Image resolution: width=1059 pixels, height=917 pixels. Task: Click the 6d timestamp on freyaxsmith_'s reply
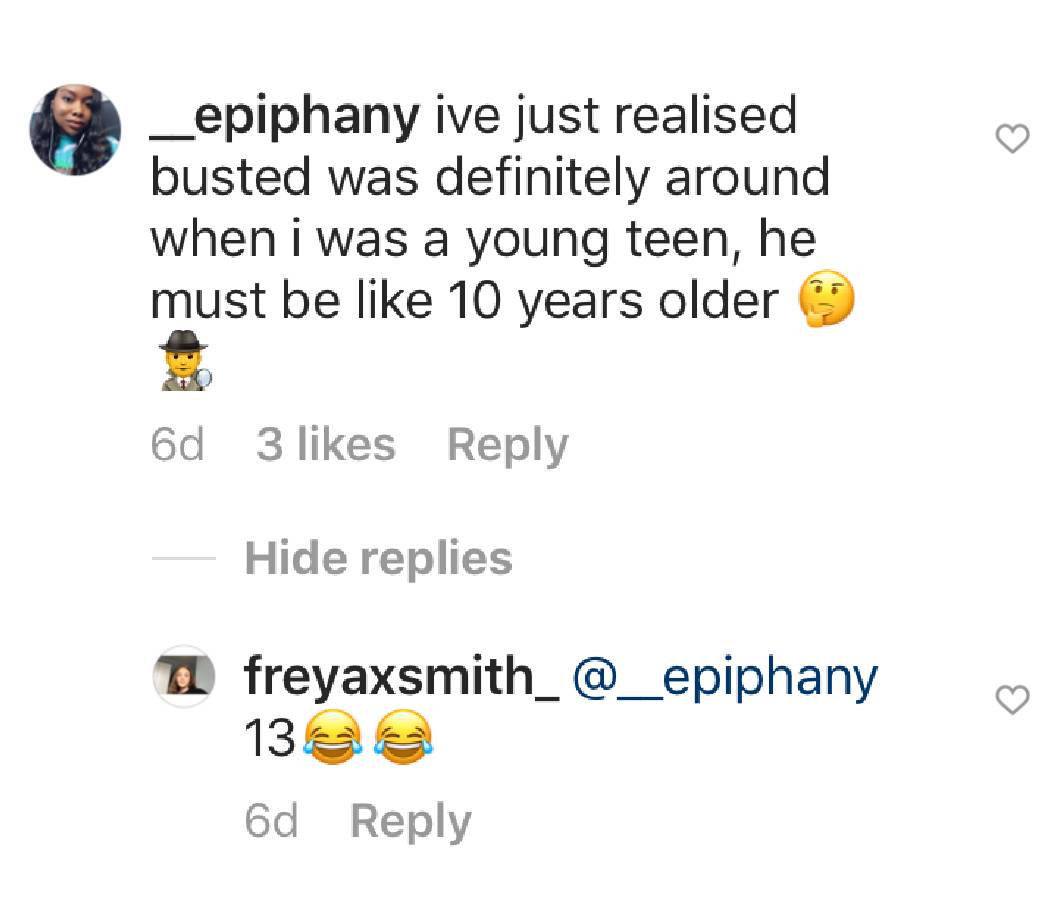[x=271, y=821]
